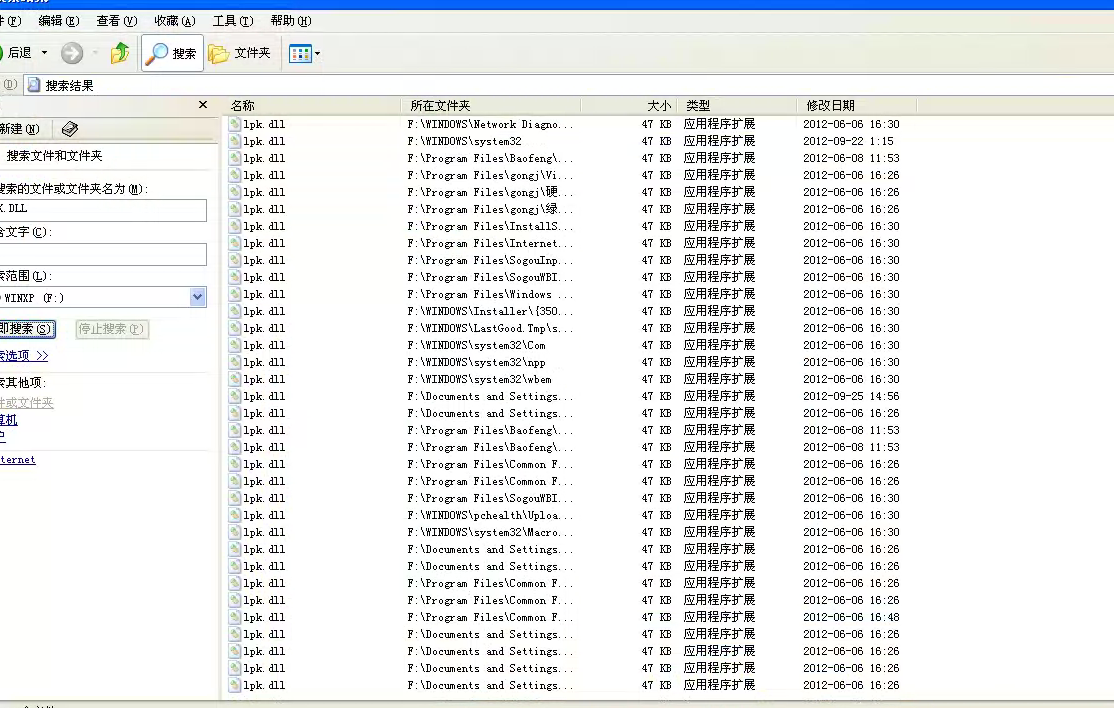Sort by the 大小 column header
The width and height of the screenshot is (1114, 708).
coord(629,105)
